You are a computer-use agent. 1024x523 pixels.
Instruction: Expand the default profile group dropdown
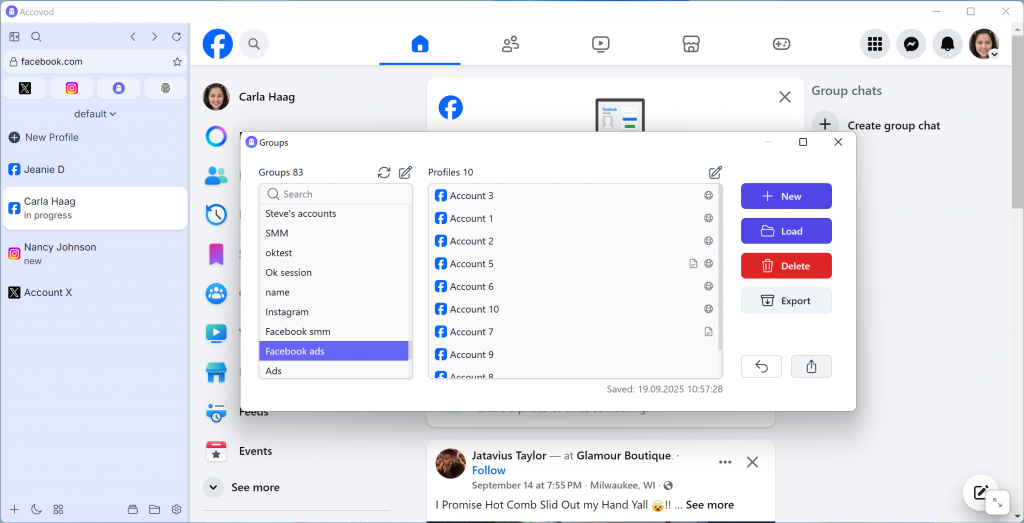(95, 114)
